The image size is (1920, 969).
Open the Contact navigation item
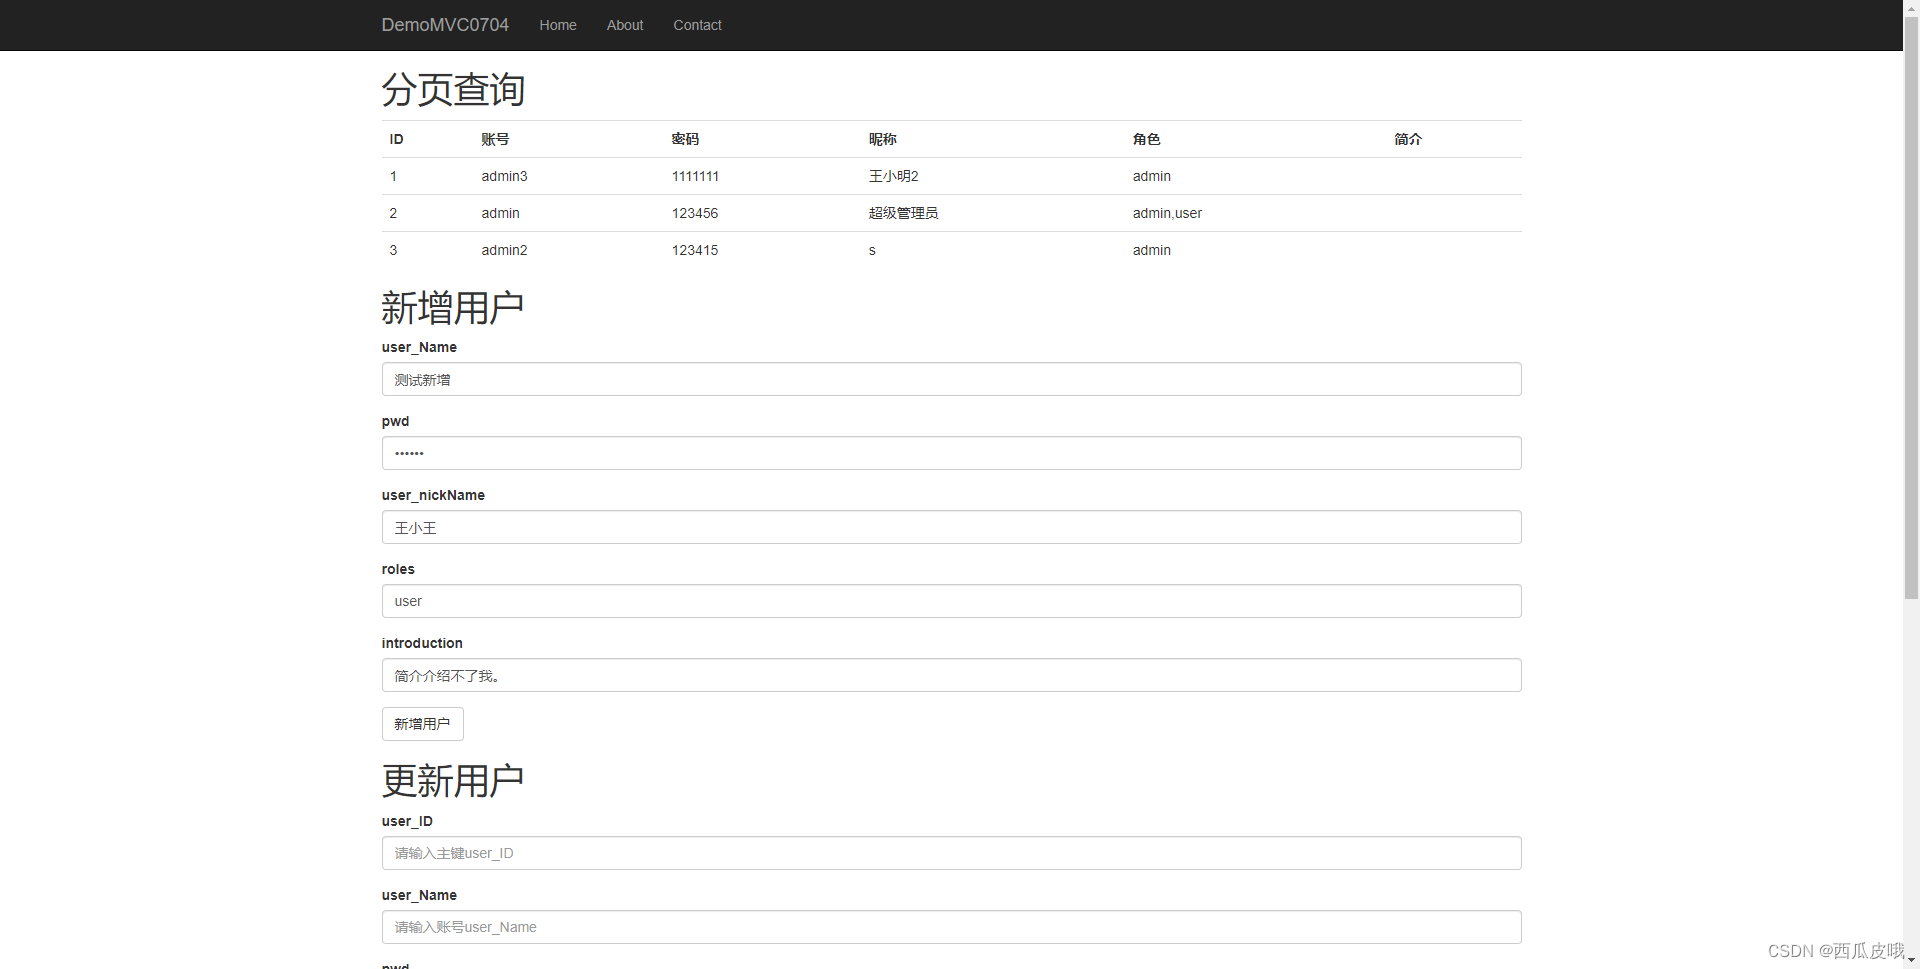pos(696,25)
